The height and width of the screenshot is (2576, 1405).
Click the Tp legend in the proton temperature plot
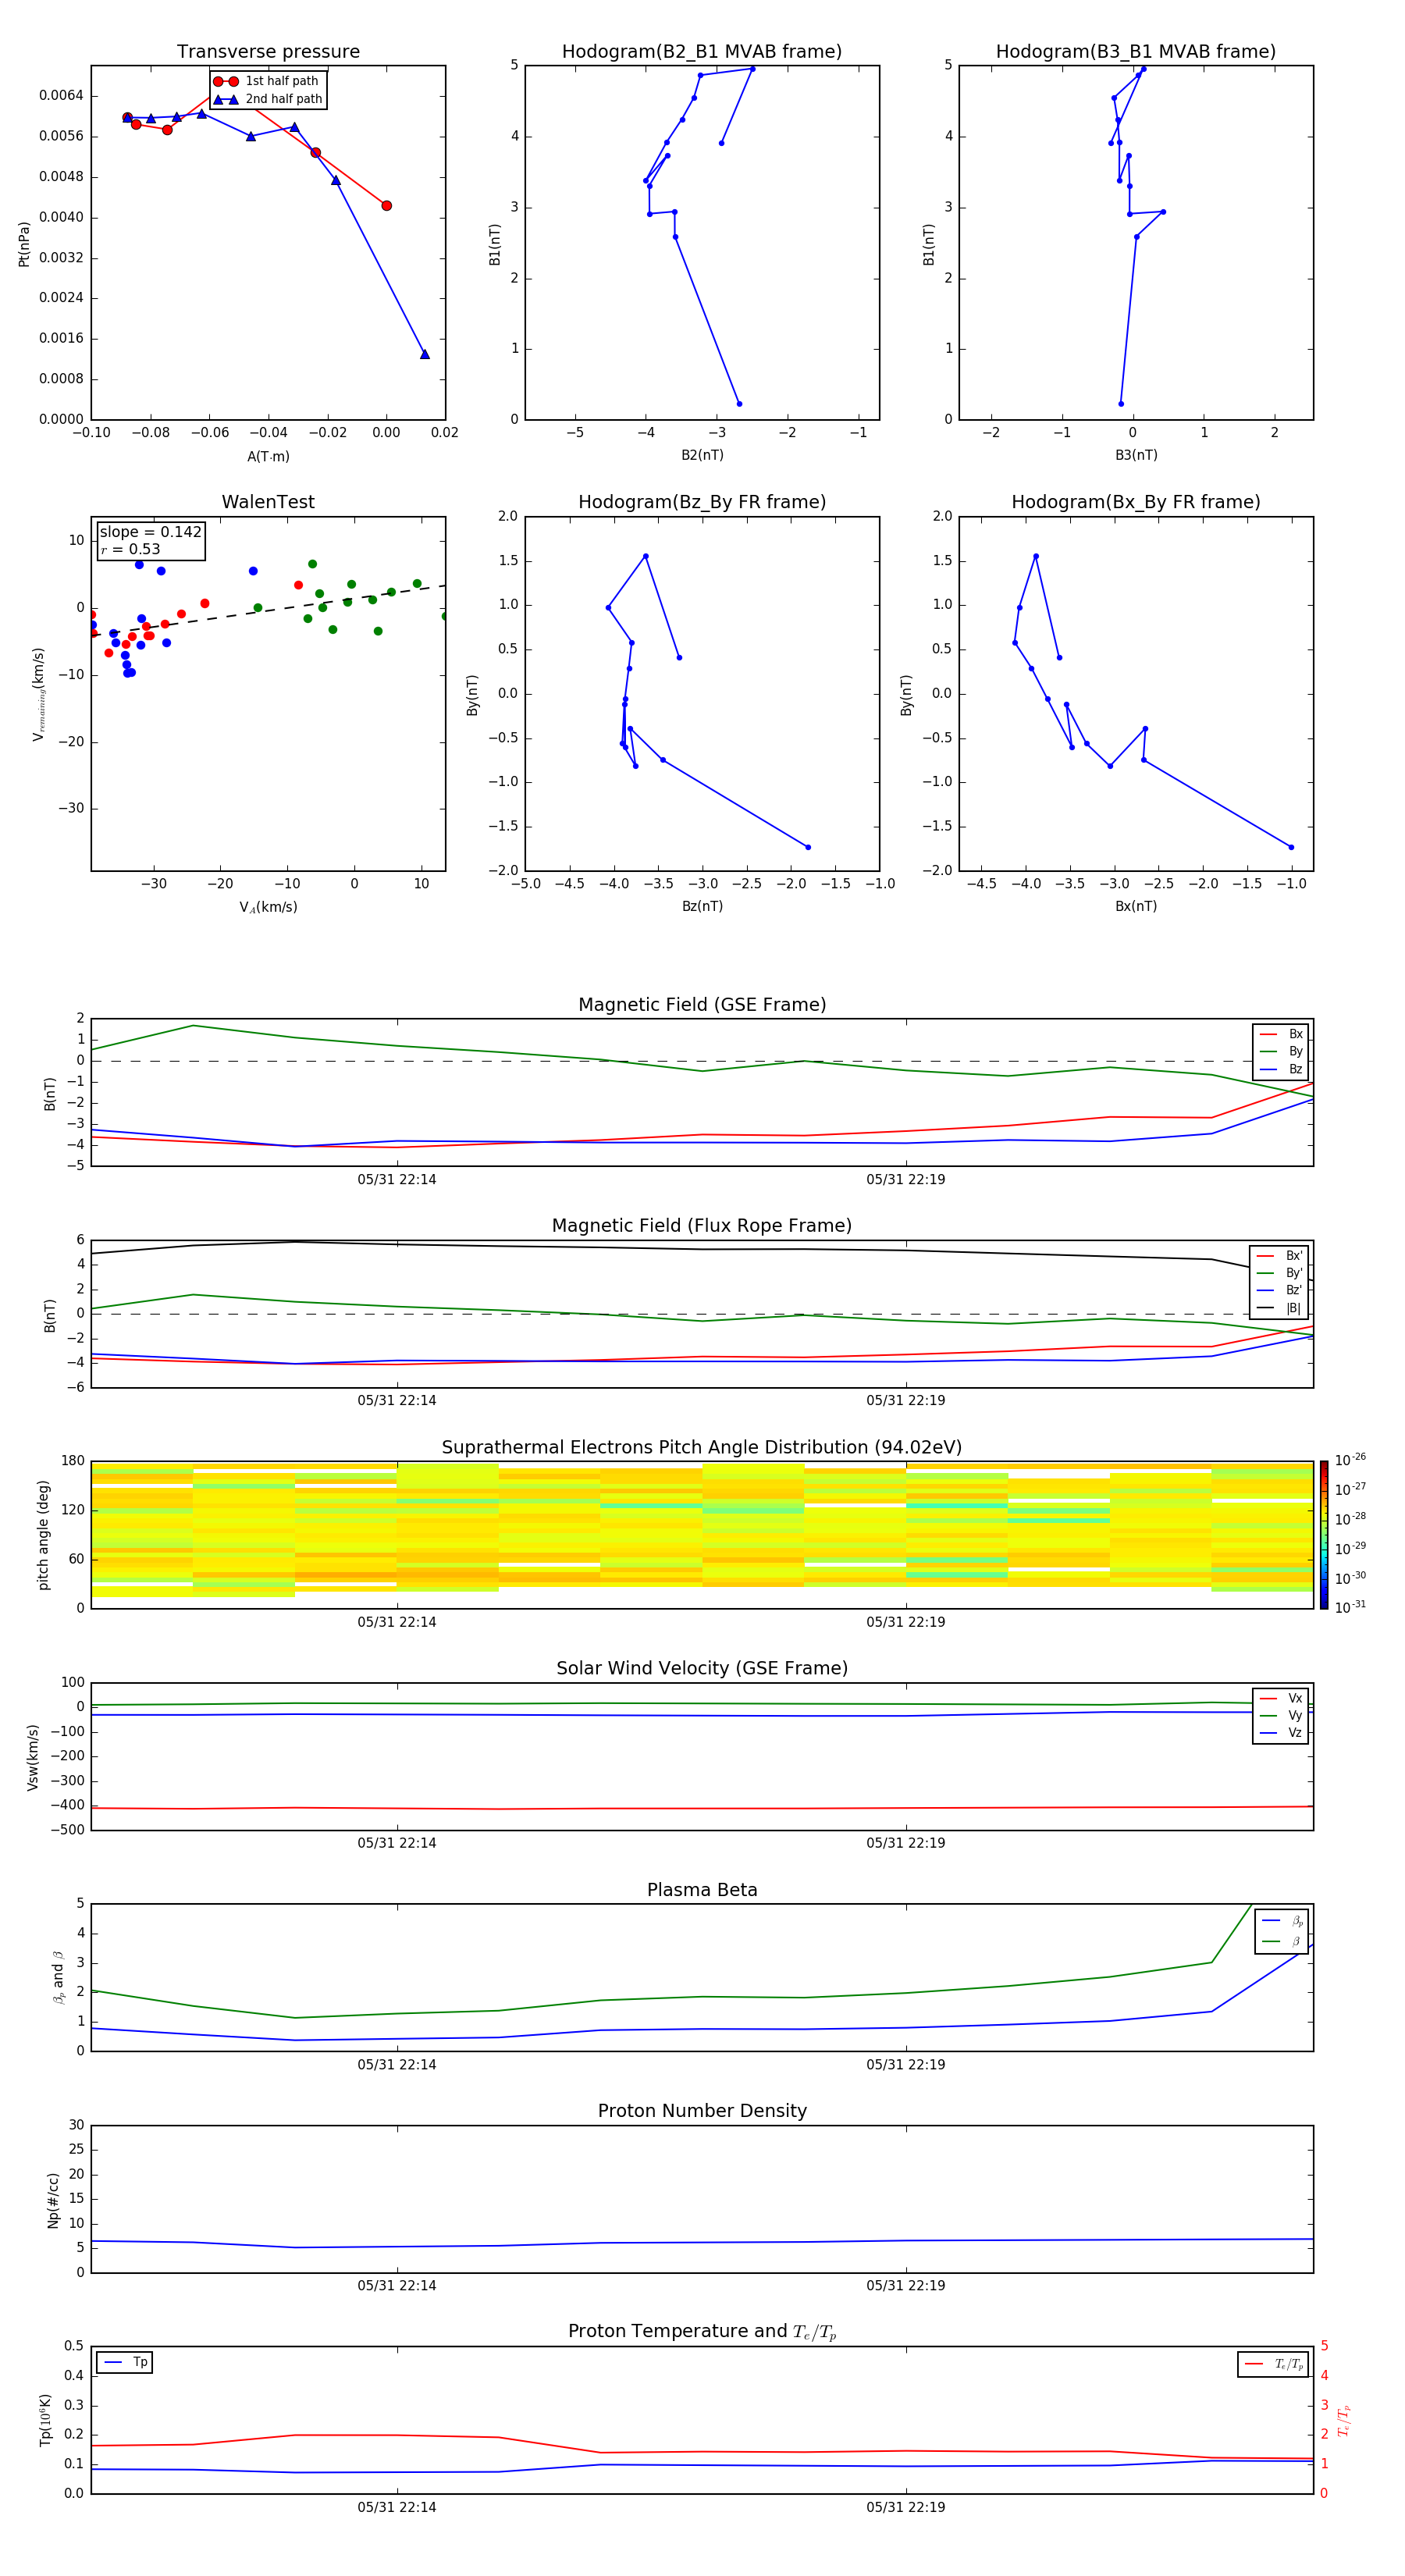click(x=125, y=2362)
